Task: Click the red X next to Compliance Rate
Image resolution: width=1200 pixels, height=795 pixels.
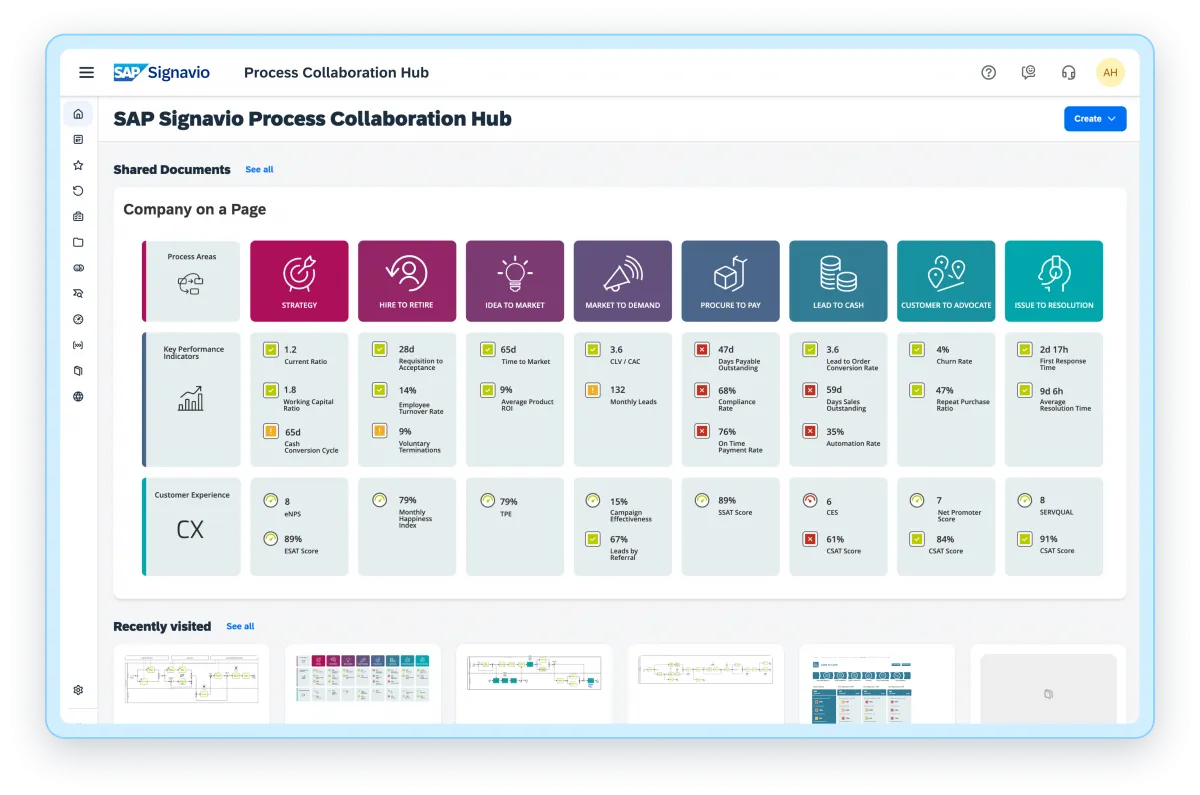Action: pos(702,390)
